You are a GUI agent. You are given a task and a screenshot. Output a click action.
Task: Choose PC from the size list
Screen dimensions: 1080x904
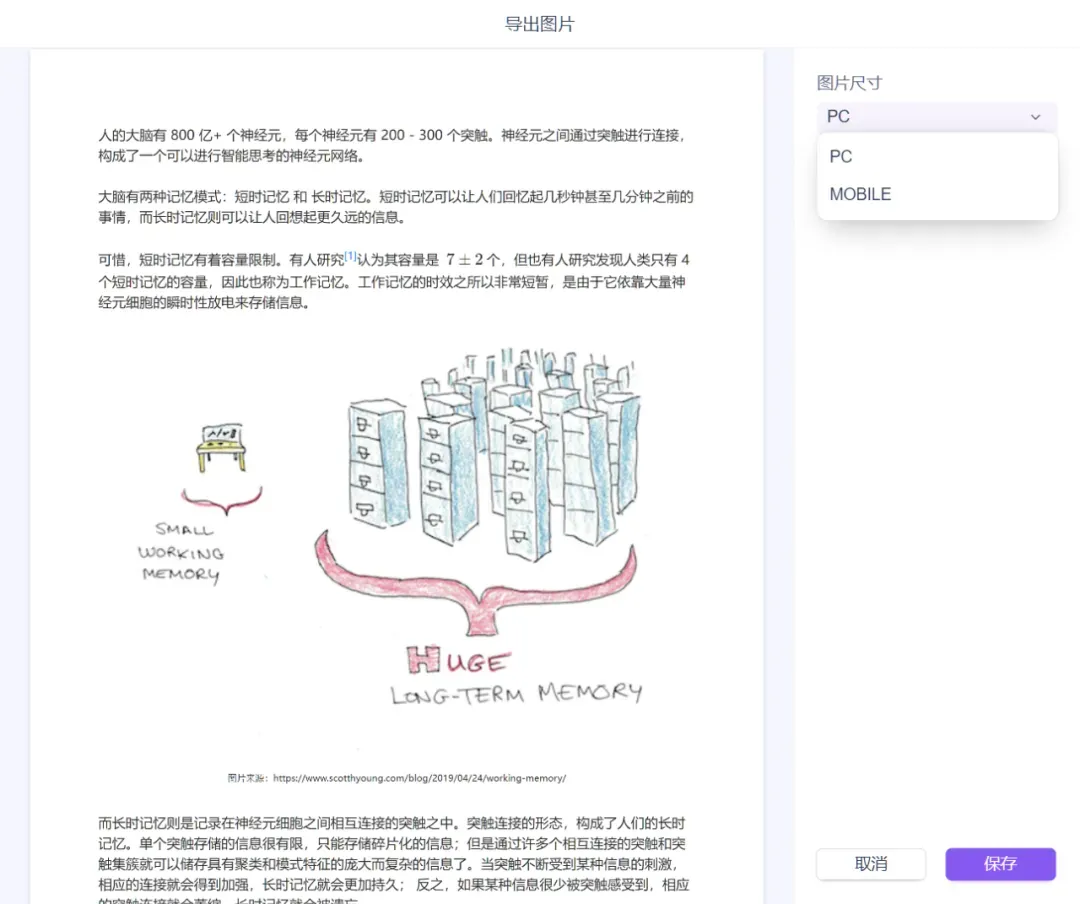pyautogui.click(x=937, y=156)
